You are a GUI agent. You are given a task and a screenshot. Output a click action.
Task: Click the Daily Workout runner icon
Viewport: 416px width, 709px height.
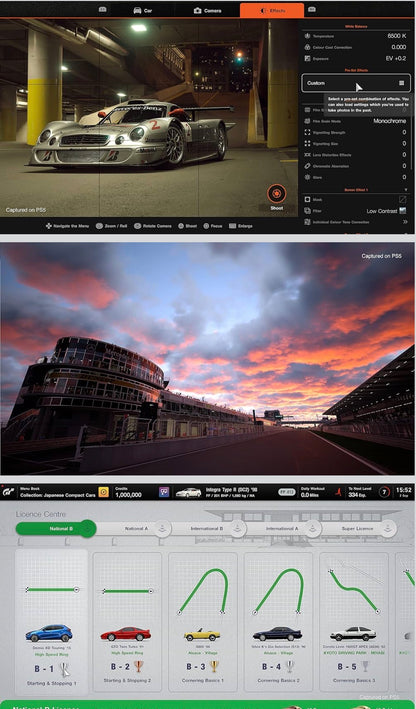click(x=338, y=492)
